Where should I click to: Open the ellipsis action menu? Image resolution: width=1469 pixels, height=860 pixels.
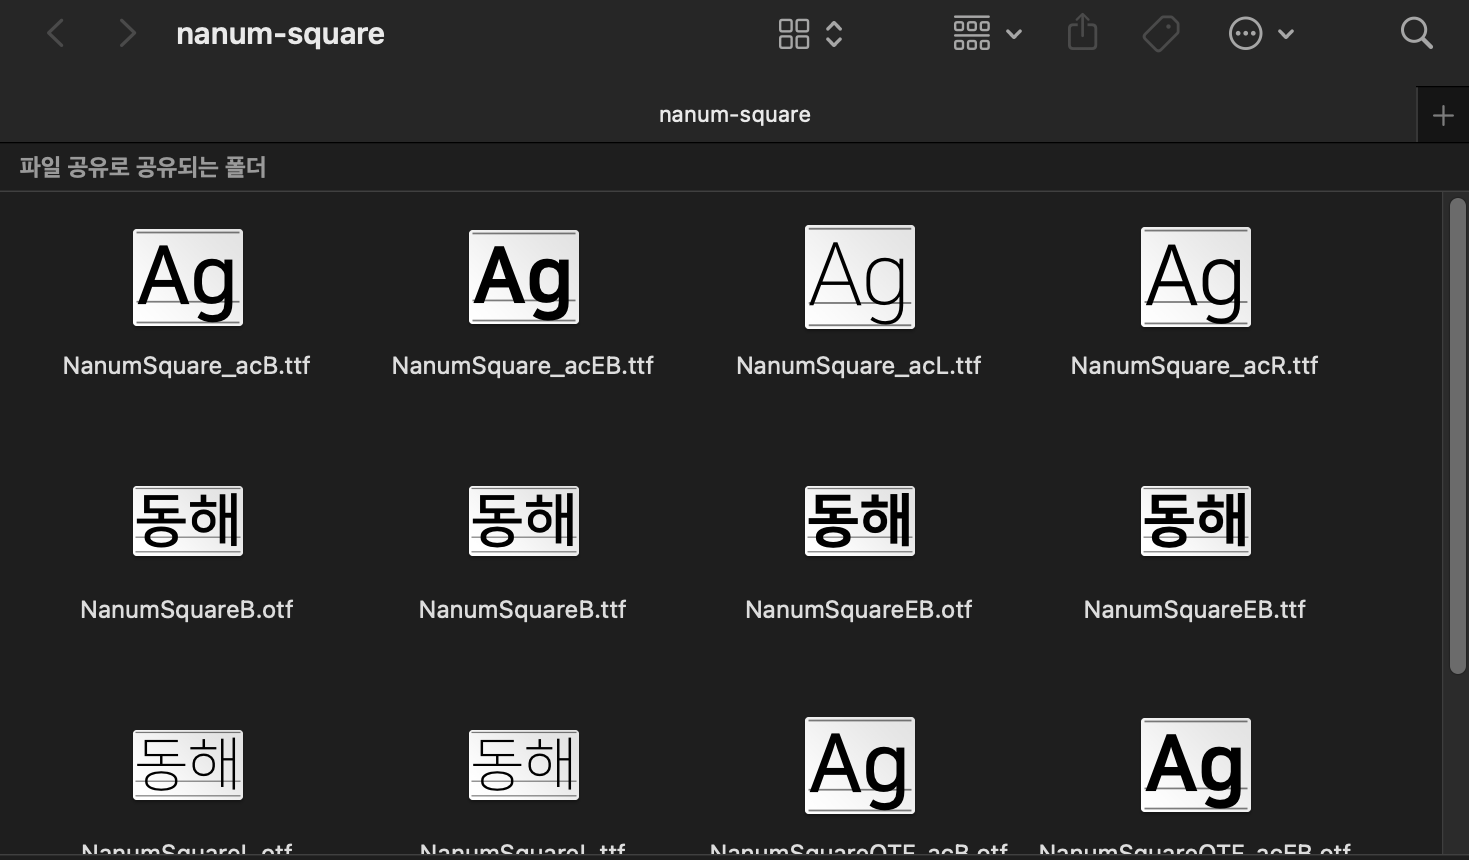pos(1245,34)
